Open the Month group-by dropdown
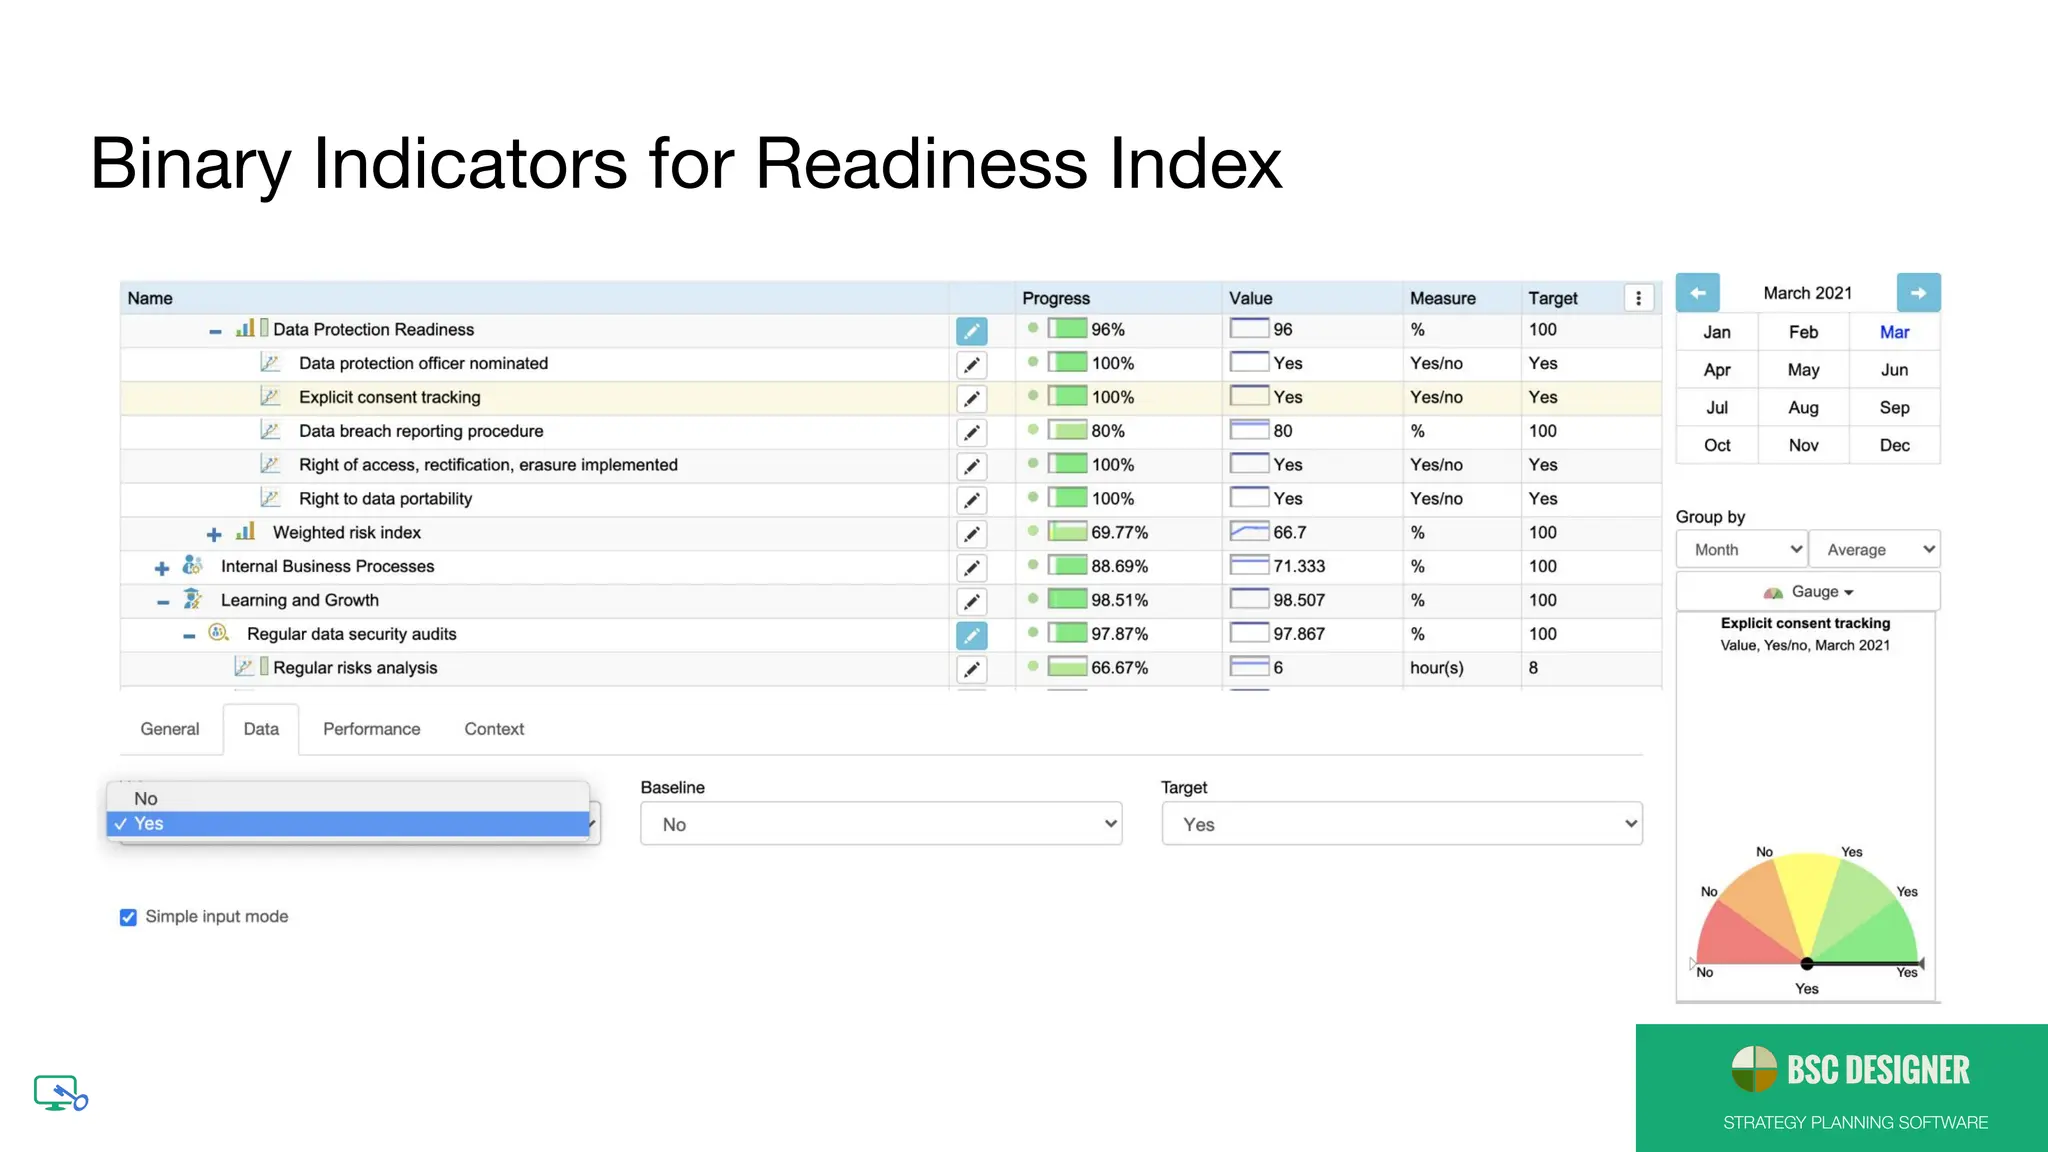2048x1152 pixels. point(1741,549)
